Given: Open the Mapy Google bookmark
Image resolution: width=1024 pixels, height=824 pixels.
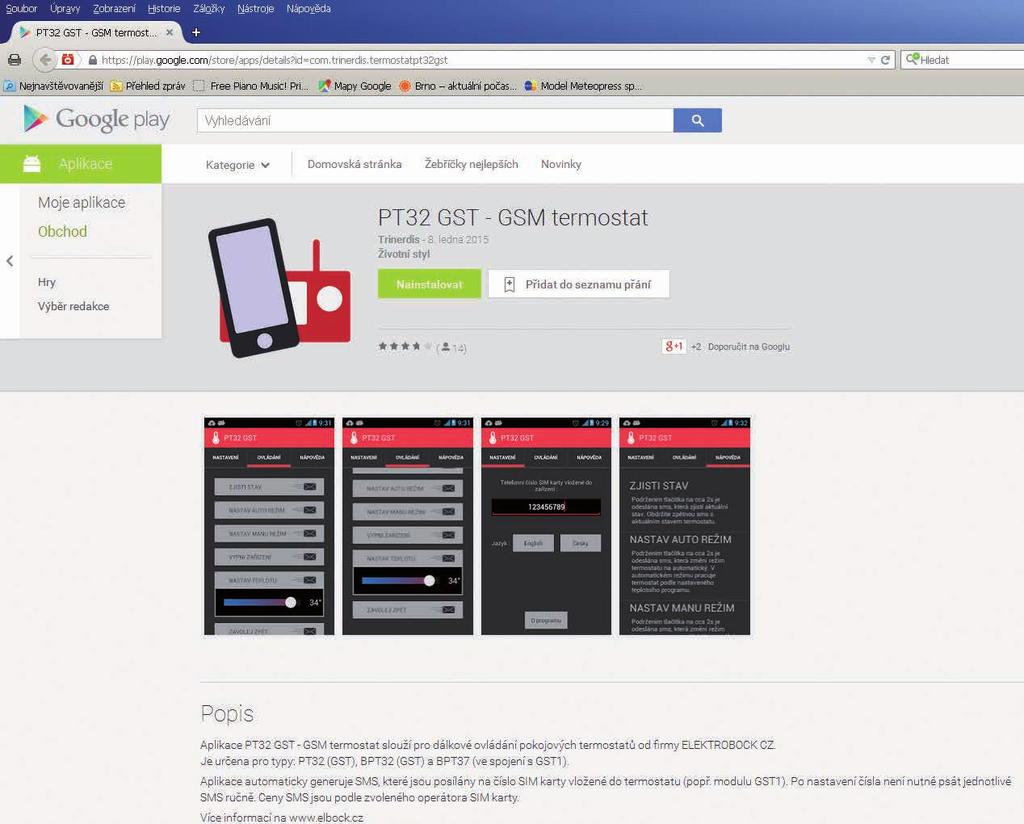Looking at the screenshot, I should 355,86.
